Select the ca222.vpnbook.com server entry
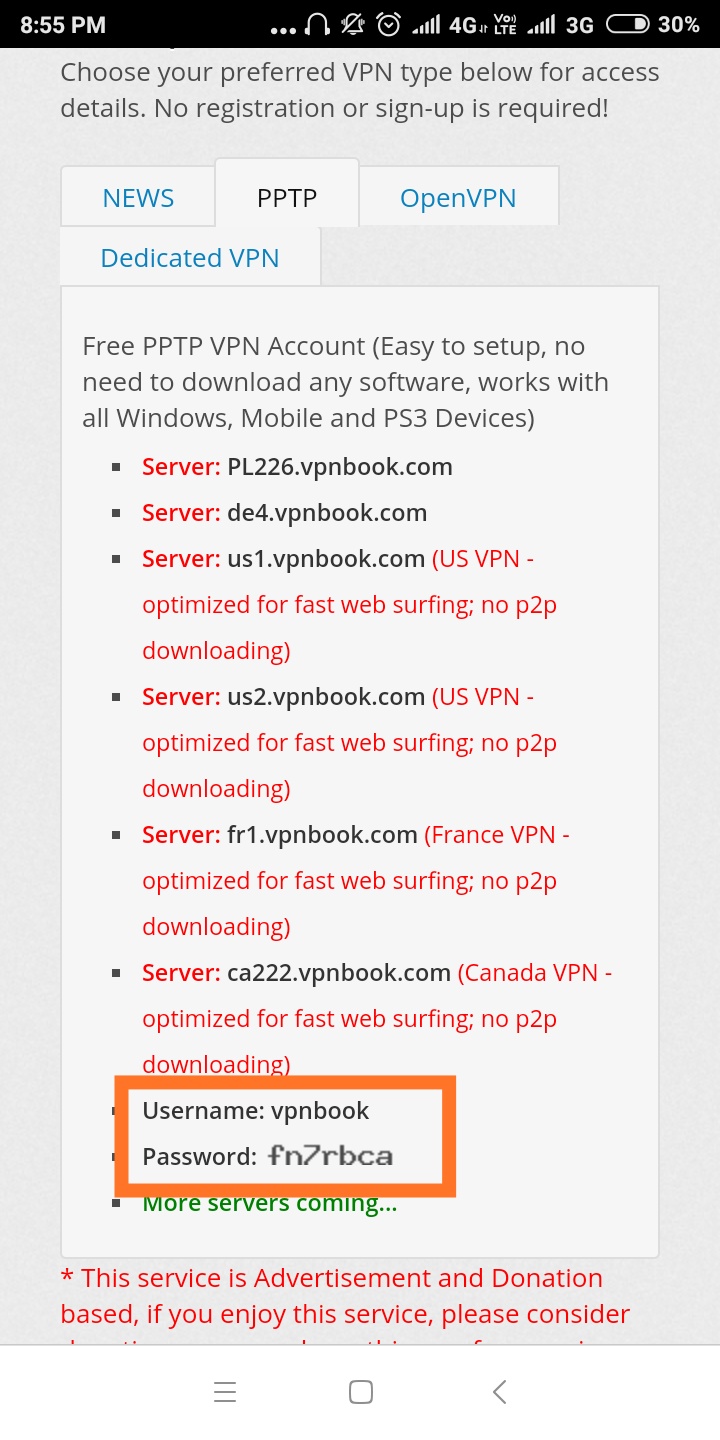The height and width of the screenshot is (1440, 720). pyautogui.click(x=339, y=973)
